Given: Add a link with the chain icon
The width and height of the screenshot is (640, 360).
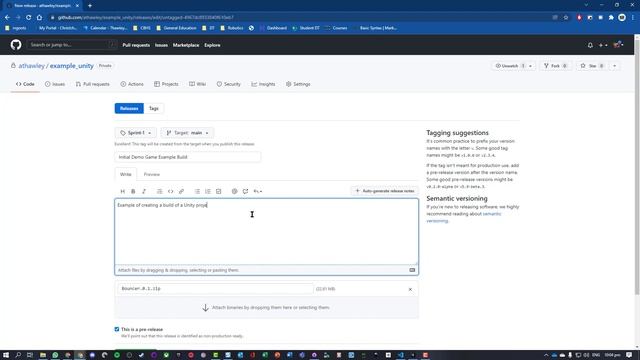Looking at the screenshot, I should click(181, 191).
